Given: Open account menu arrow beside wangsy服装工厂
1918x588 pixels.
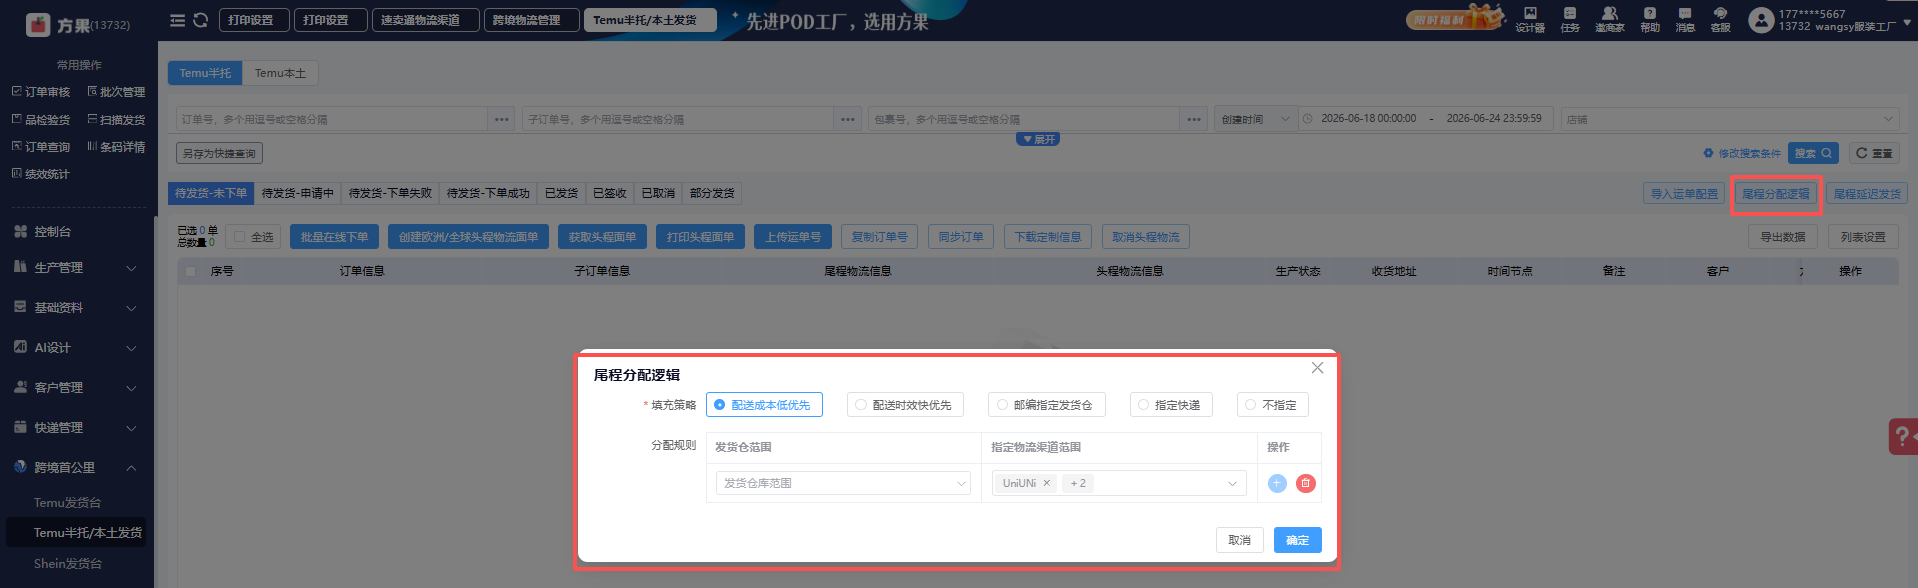Looking at the screenshot, I should point(1907,22).
